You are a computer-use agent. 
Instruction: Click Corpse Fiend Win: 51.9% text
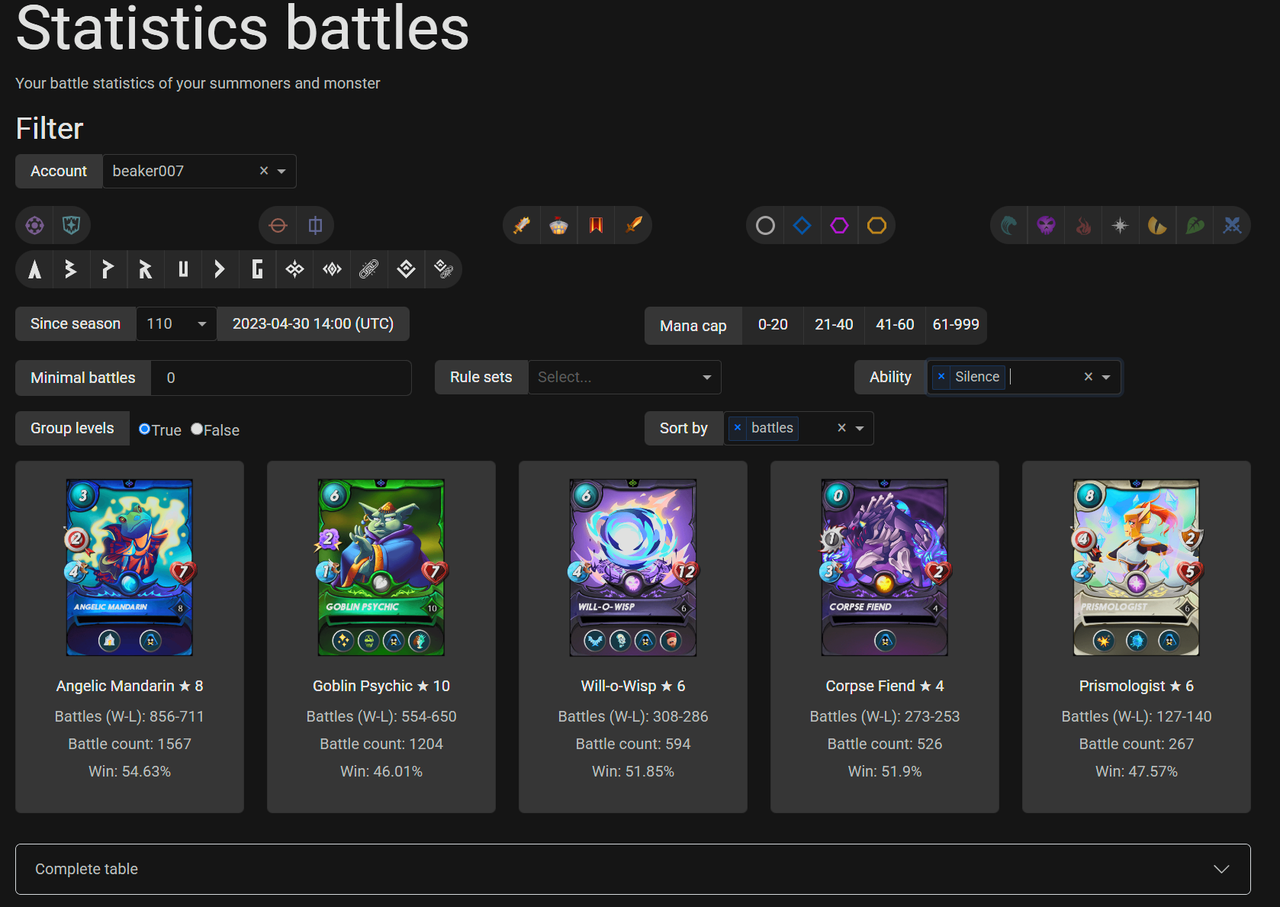(885, 772)
